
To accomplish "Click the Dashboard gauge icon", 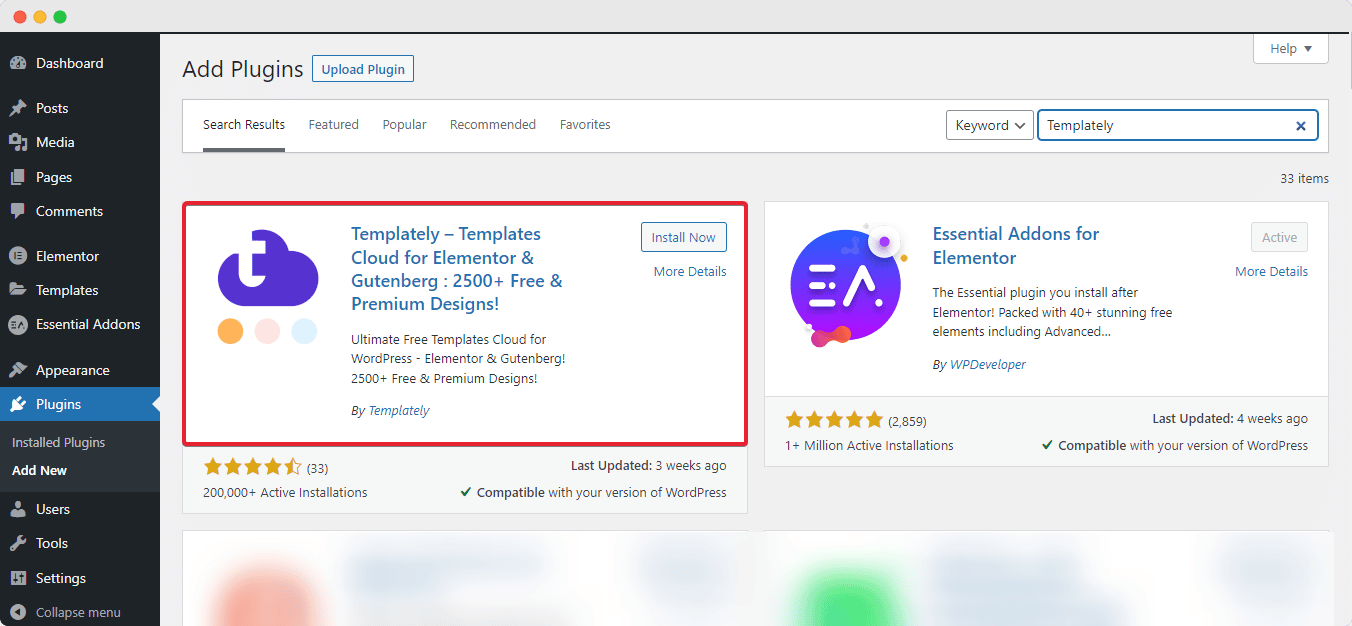I will click(18, 63).
